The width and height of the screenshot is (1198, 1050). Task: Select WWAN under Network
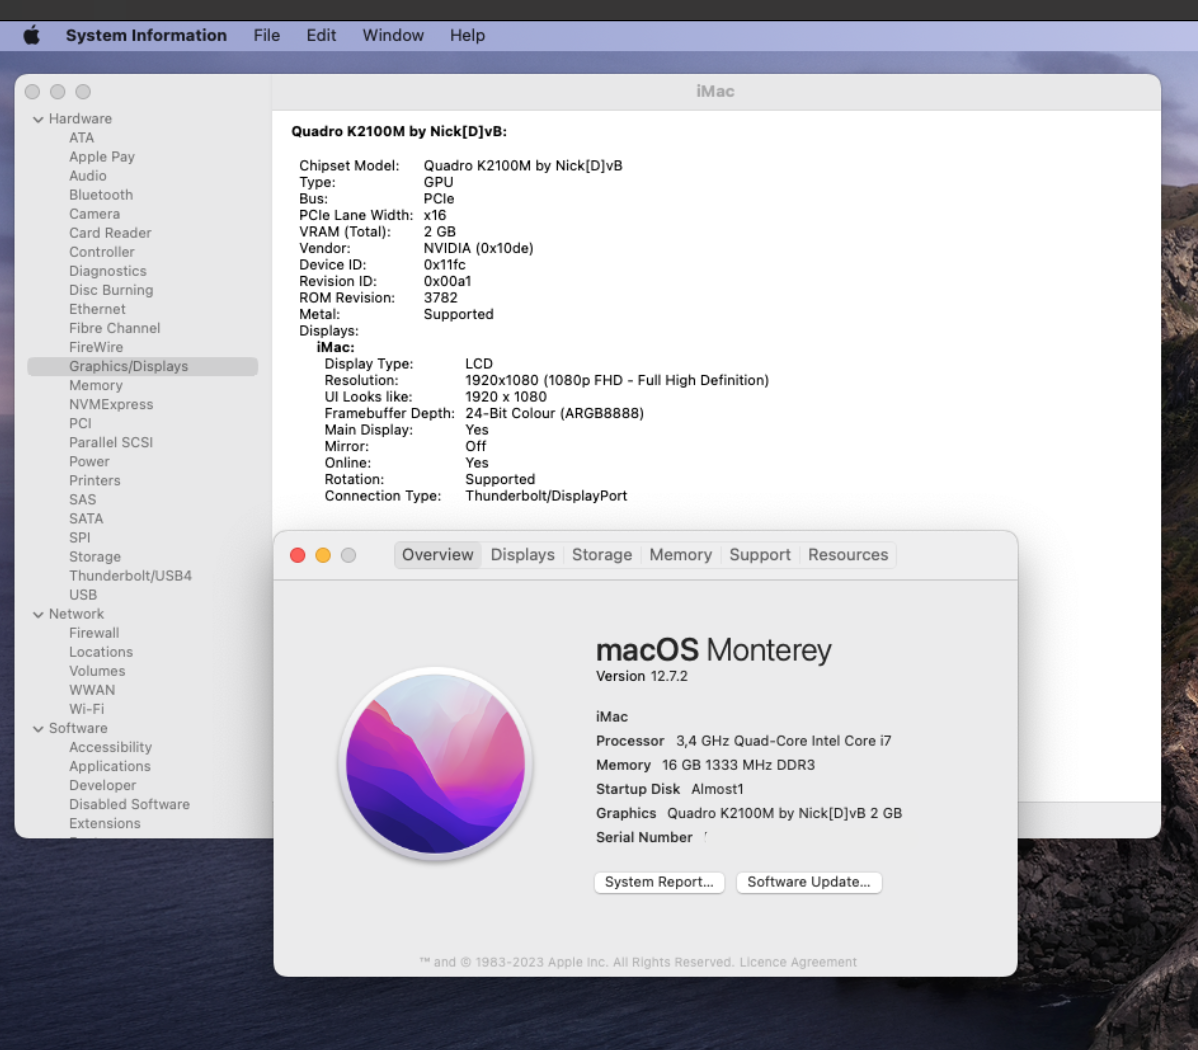[92, 690]
